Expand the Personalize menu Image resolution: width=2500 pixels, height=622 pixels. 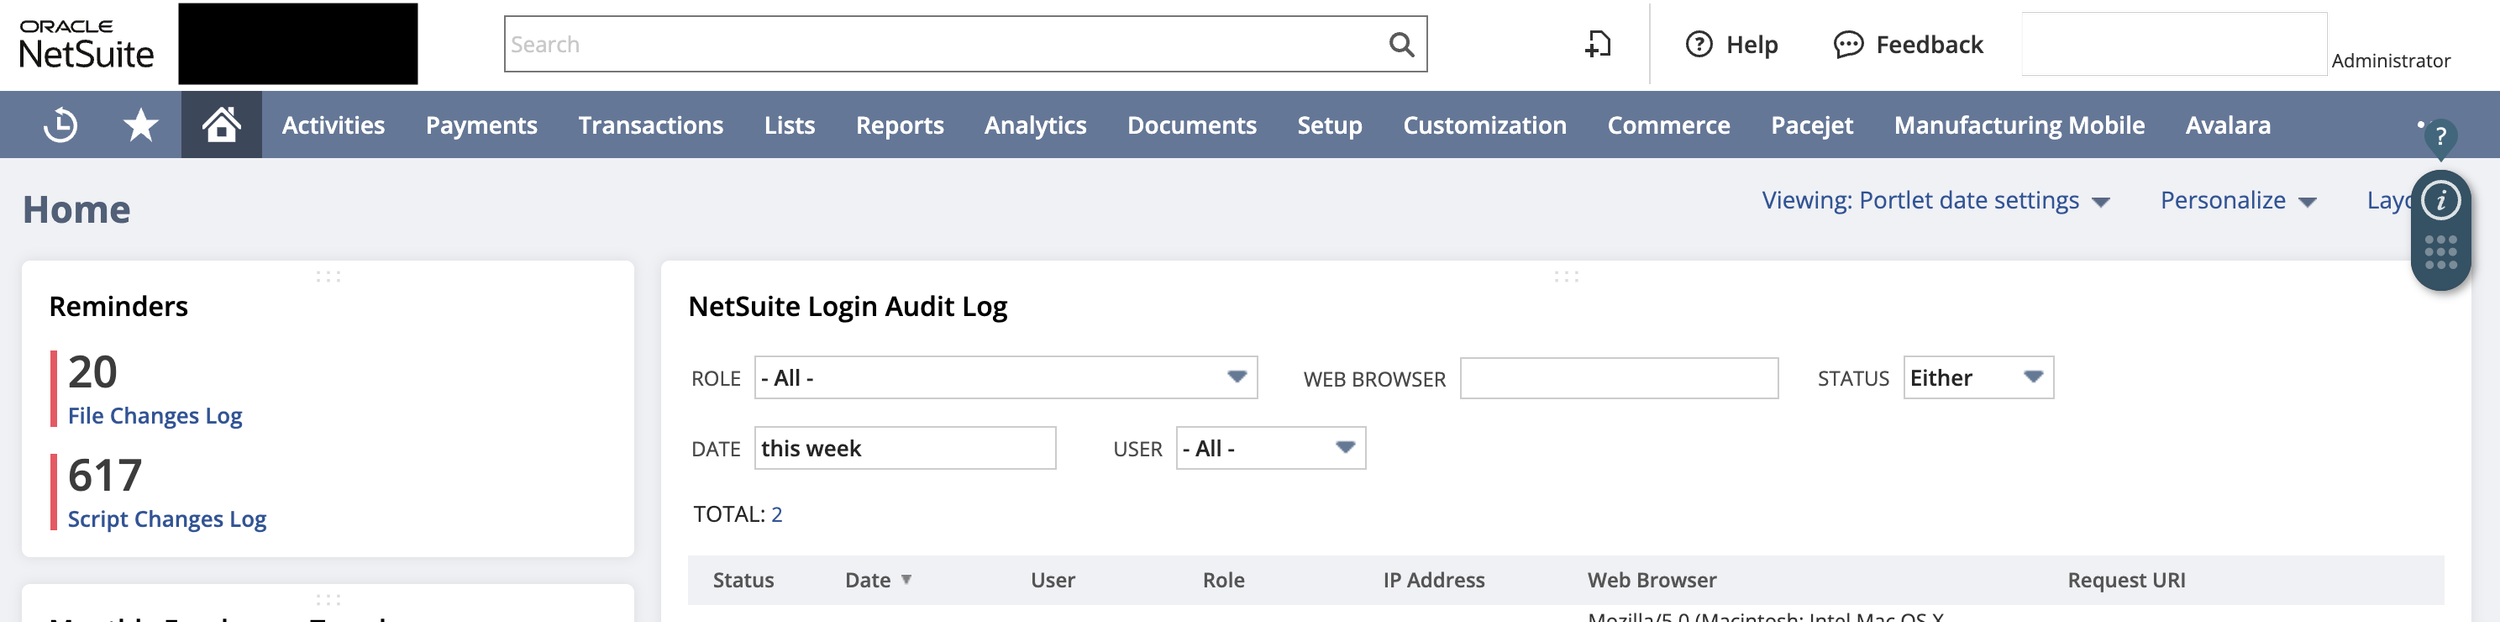pos(2238,201)
